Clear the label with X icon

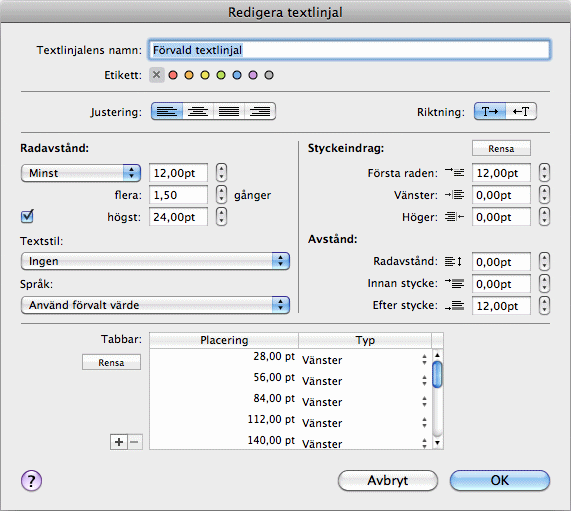pos(157,75)
